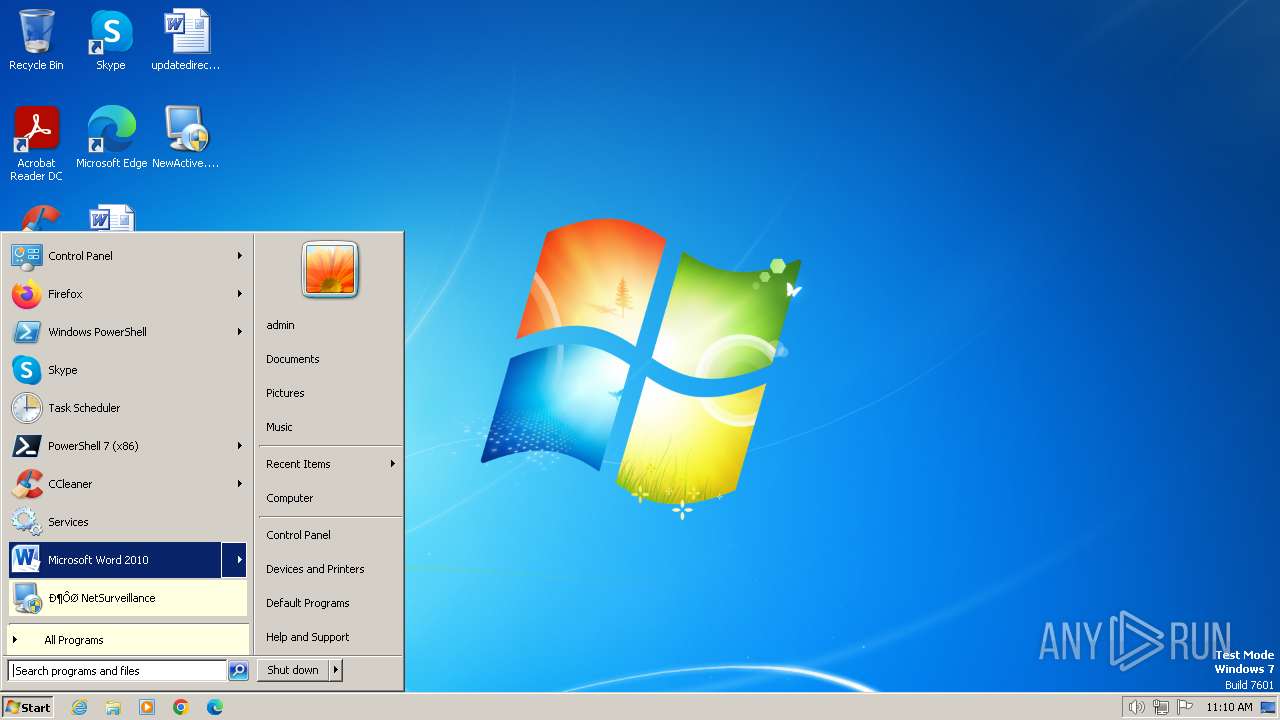Click the Skype icon in Start menu
This screenshot has height=720, width=1280.
(26, 370)
